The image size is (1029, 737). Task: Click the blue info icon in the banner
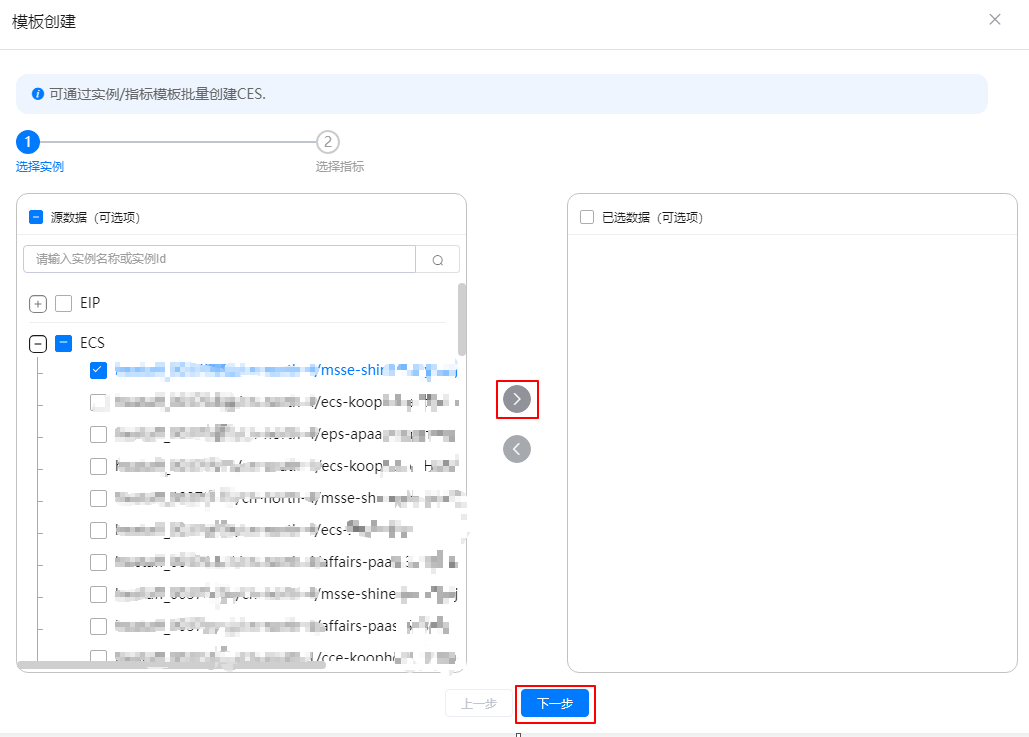(x=38, y=94)
